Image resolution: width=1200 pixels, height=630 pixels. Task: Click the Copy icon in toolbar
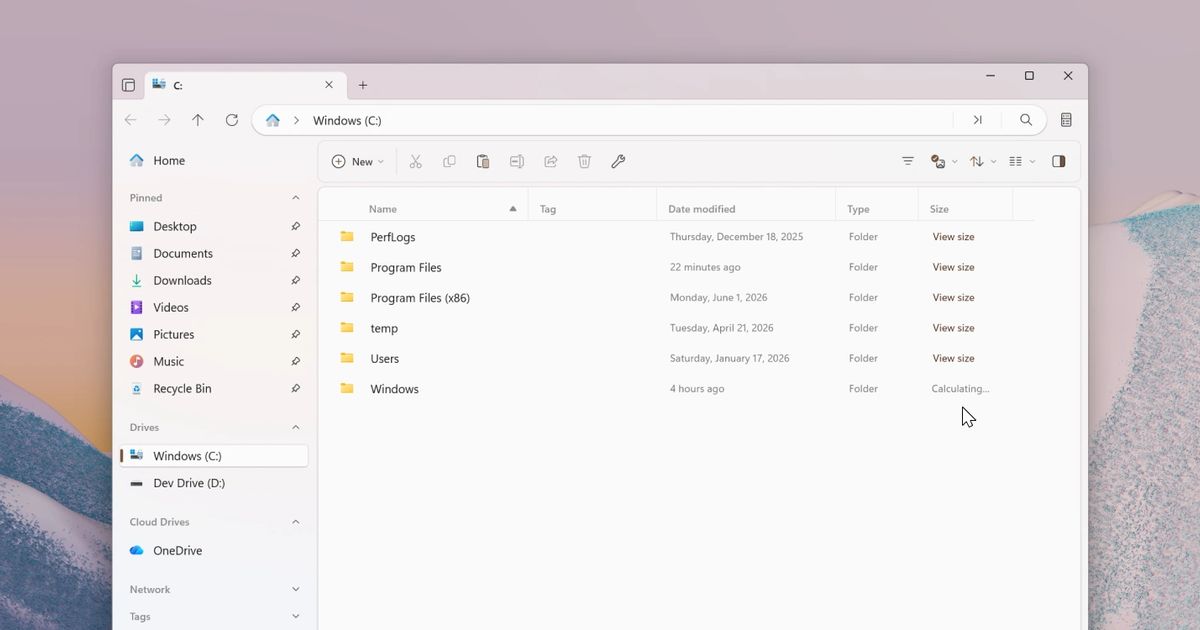(450, 161)
